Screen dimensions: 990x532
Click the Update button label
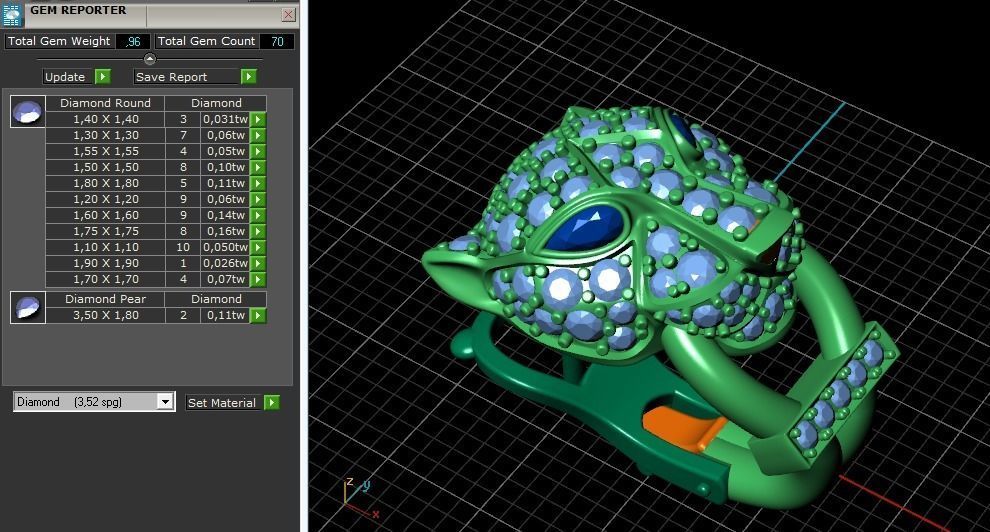(65, 77)
